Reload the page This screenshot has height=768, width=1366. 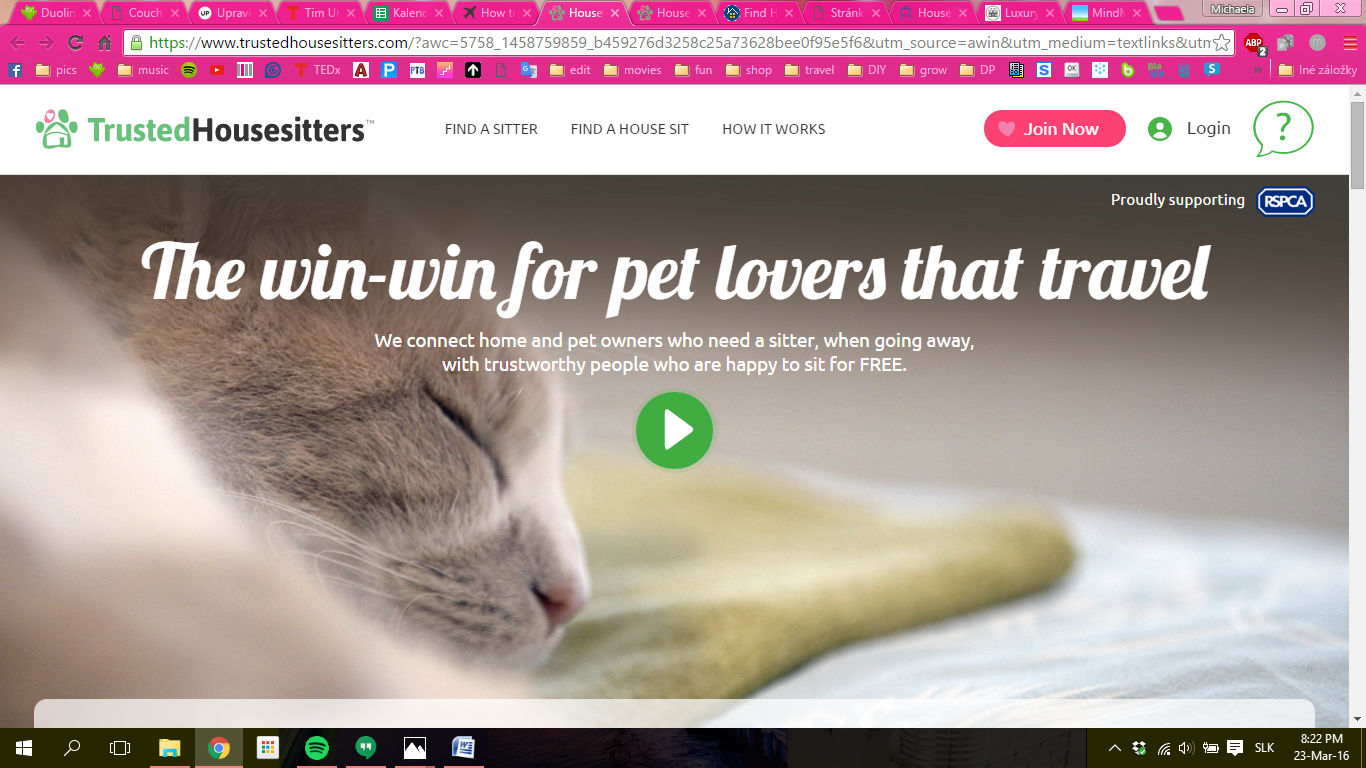pos(75,43)
